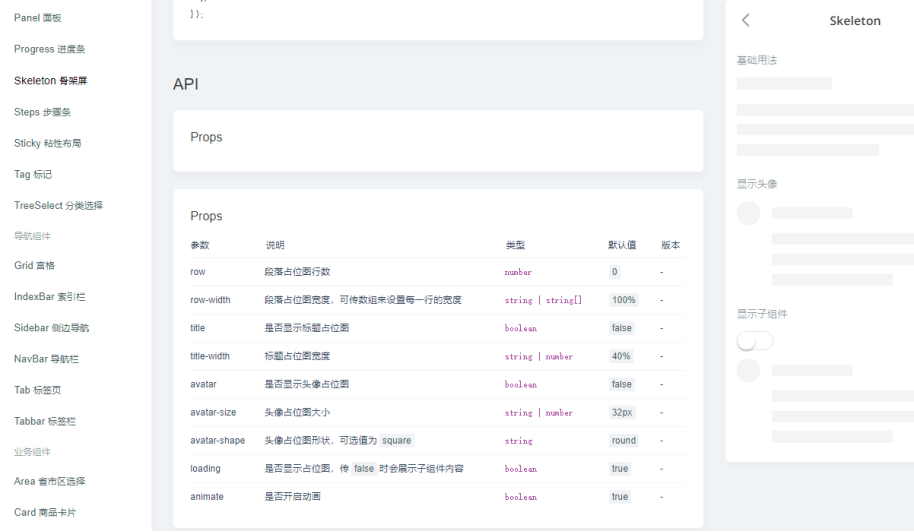Click the avatar parameter name cell
This screenshot has width=914, height=532.
203,384
